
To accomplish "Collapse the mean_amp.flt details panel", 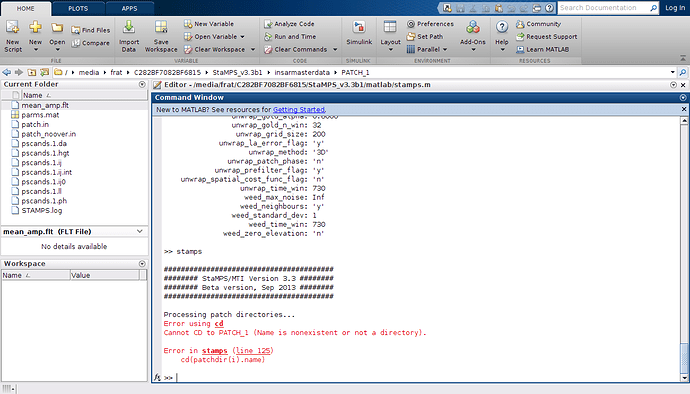I will point(139,231).
